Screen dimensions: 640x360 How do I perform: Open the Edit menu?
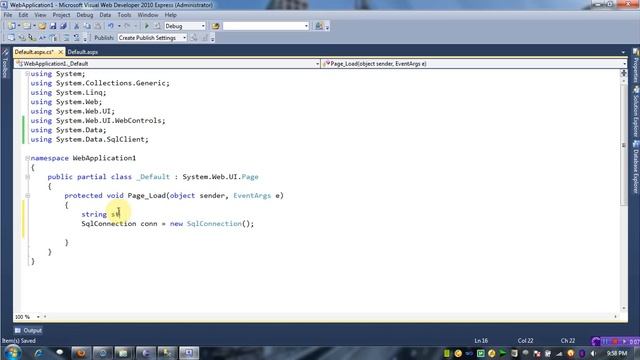[x=23, y=15]
